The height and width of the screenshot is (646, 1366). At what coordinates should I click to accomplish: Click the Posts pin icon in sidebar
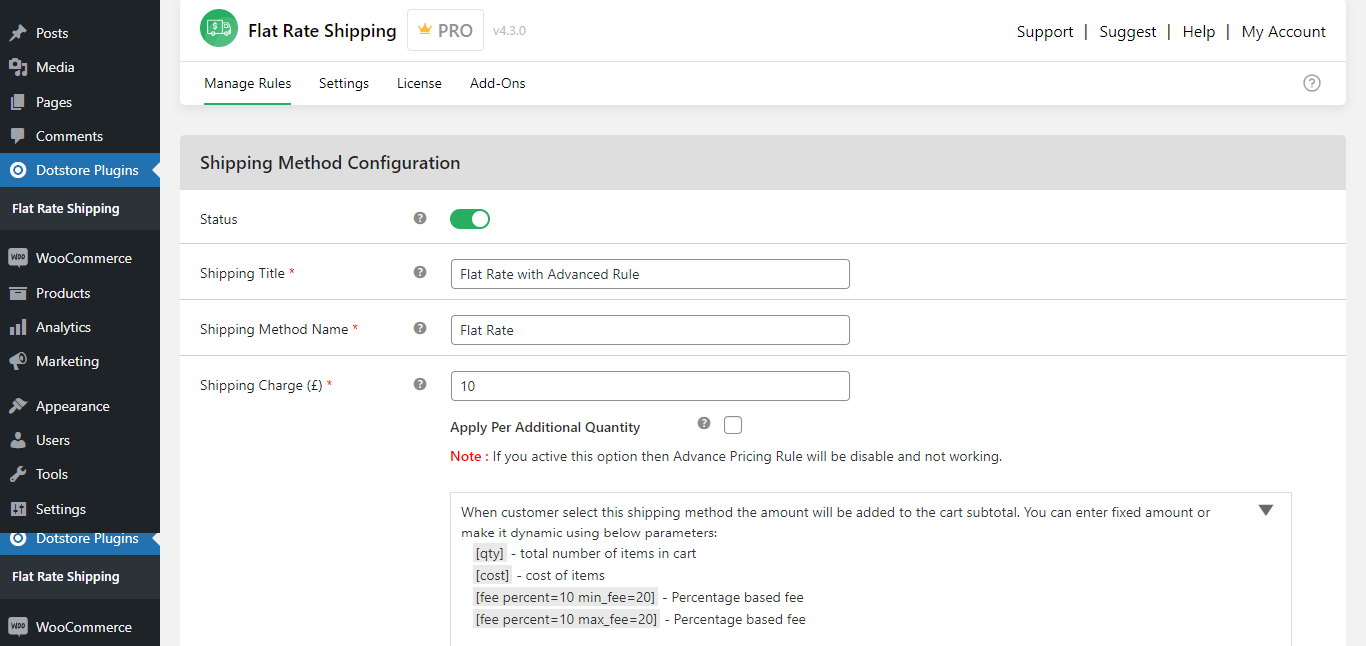pyautogui.click(x=18, y=33)
